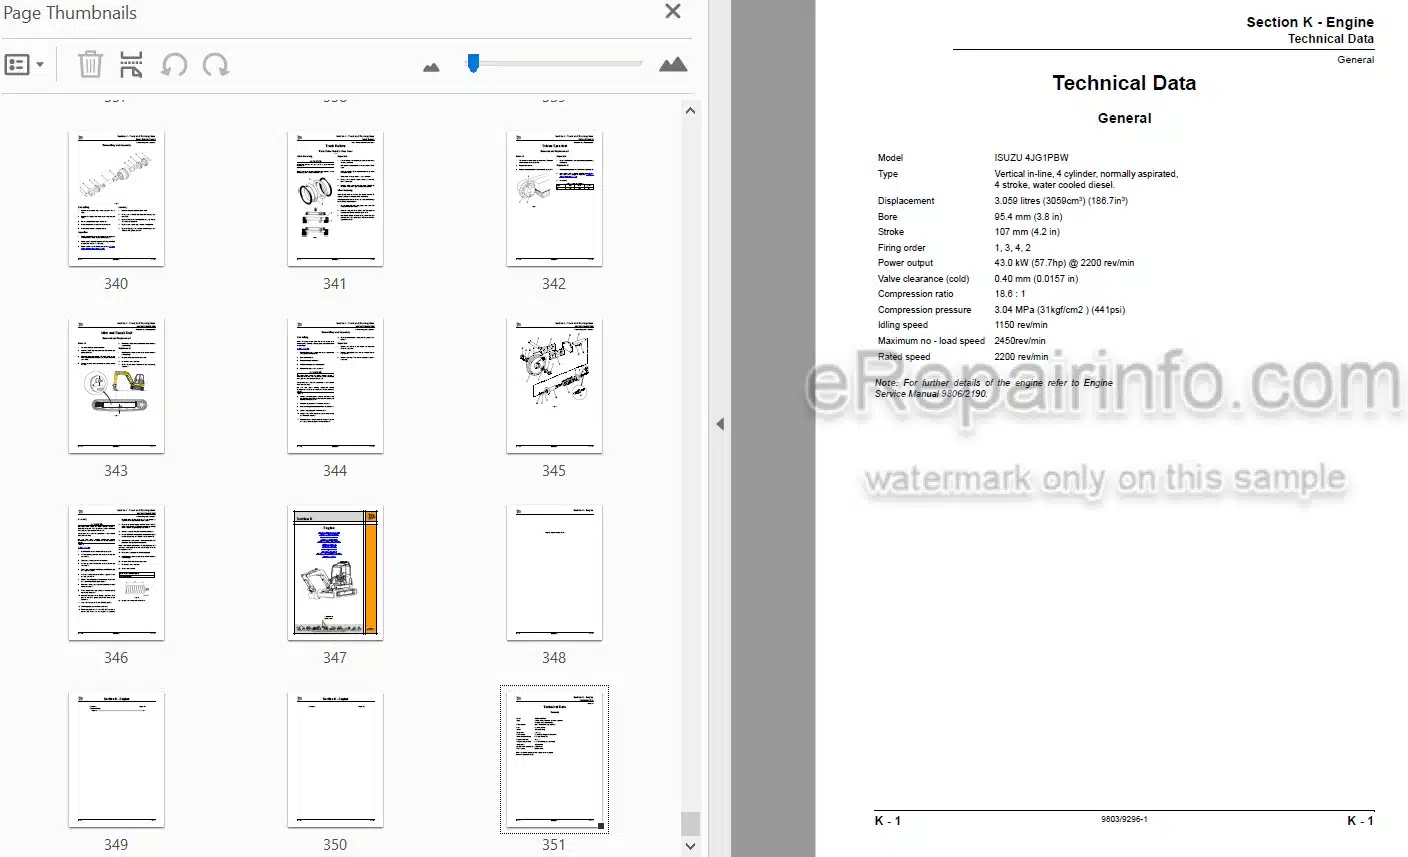Click the insert page break icon
Image resolution: width=1408 pixels, height=857 pixels.
[131, 65]
